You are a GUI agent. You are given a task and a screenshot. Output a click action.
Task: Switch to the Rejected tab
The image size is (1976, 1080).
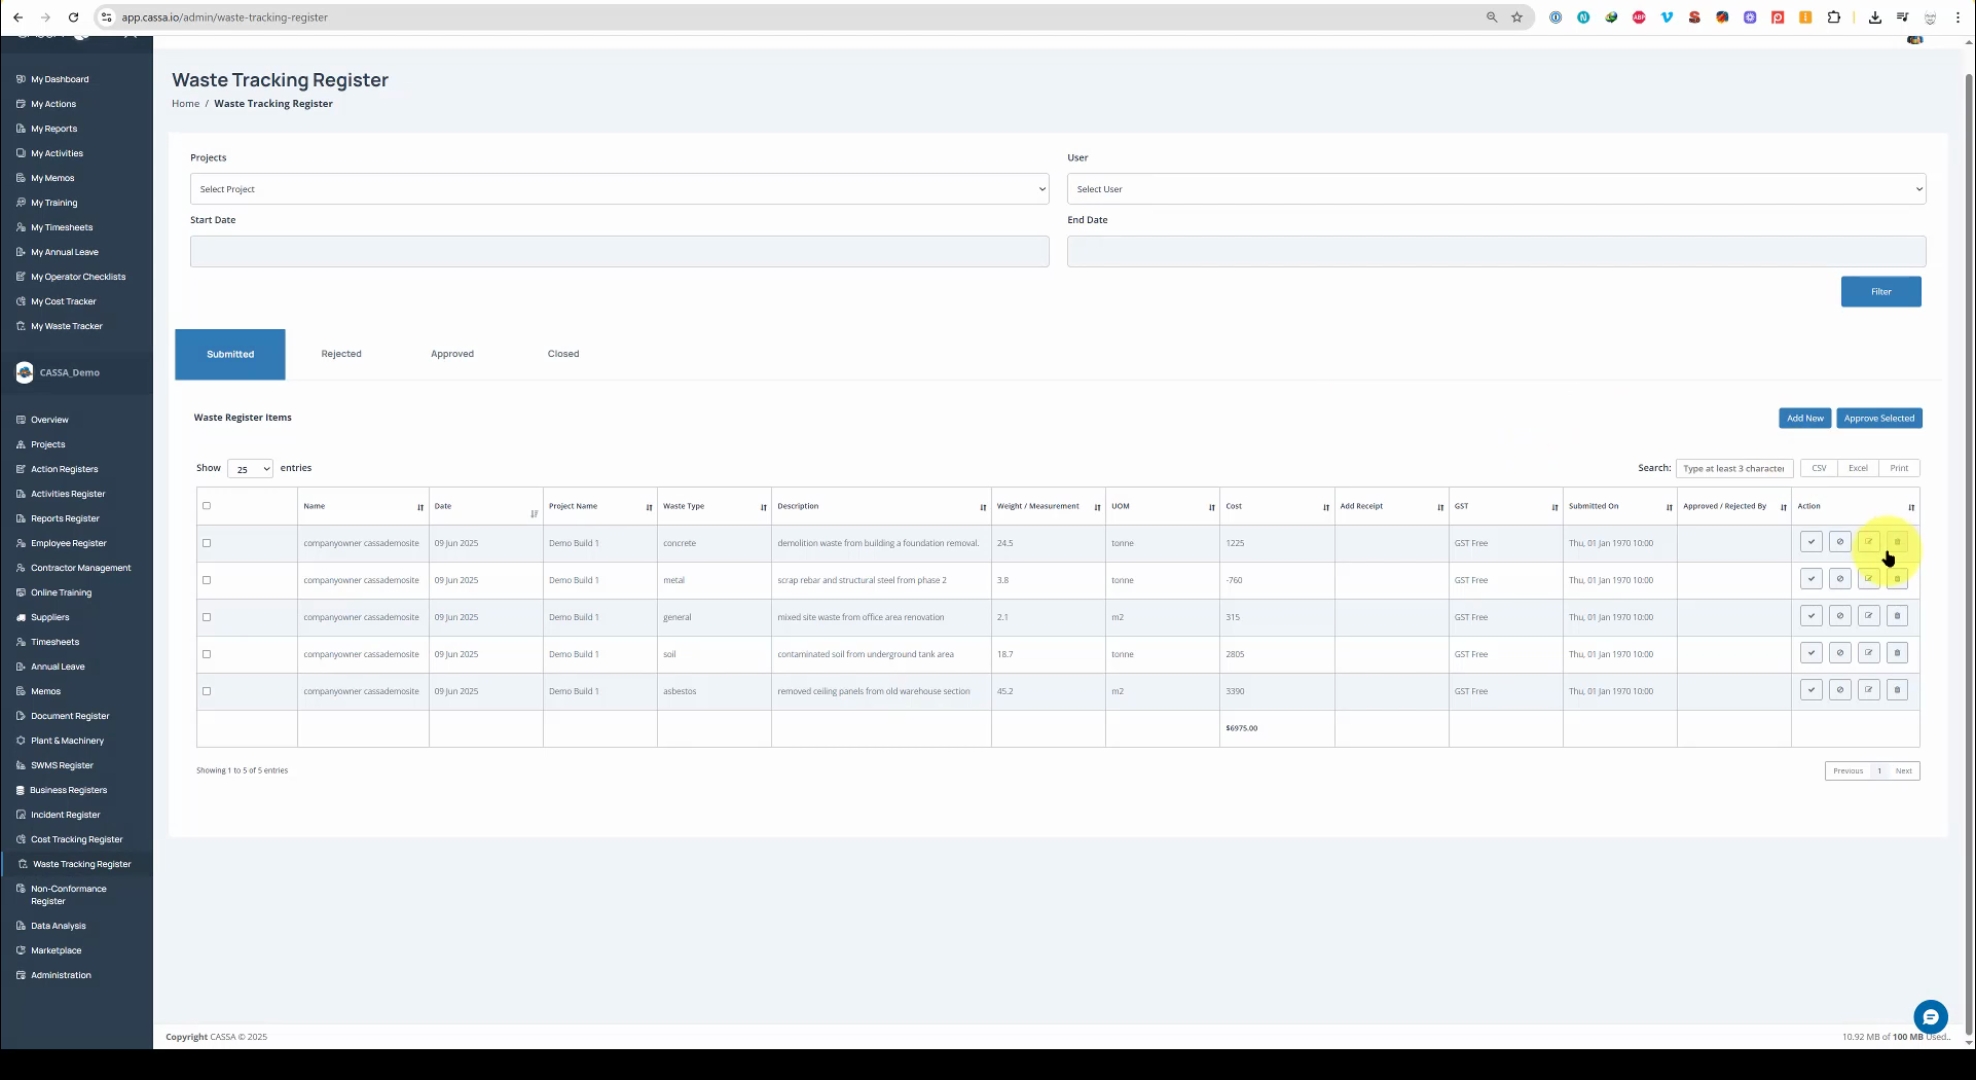341,354
